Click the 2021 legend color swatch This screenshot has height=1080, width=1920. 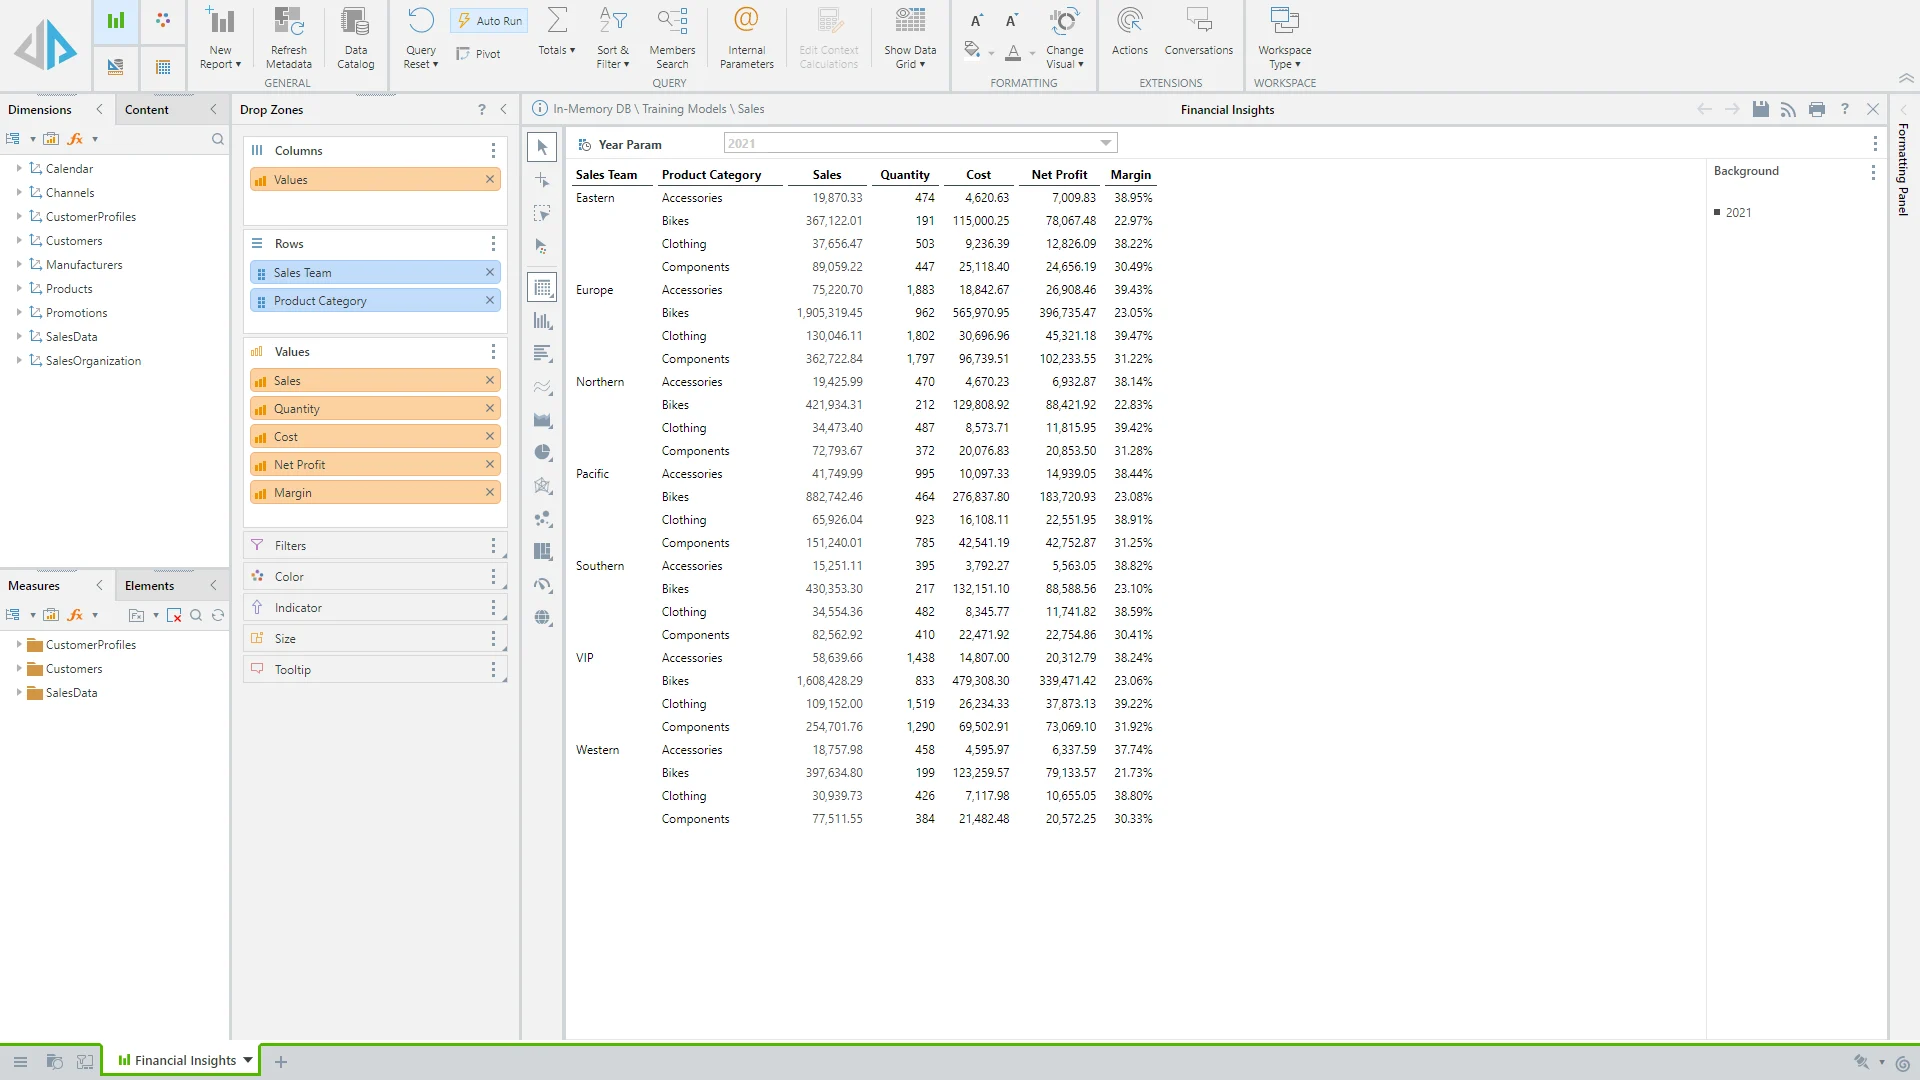[x=1717, y=212]
